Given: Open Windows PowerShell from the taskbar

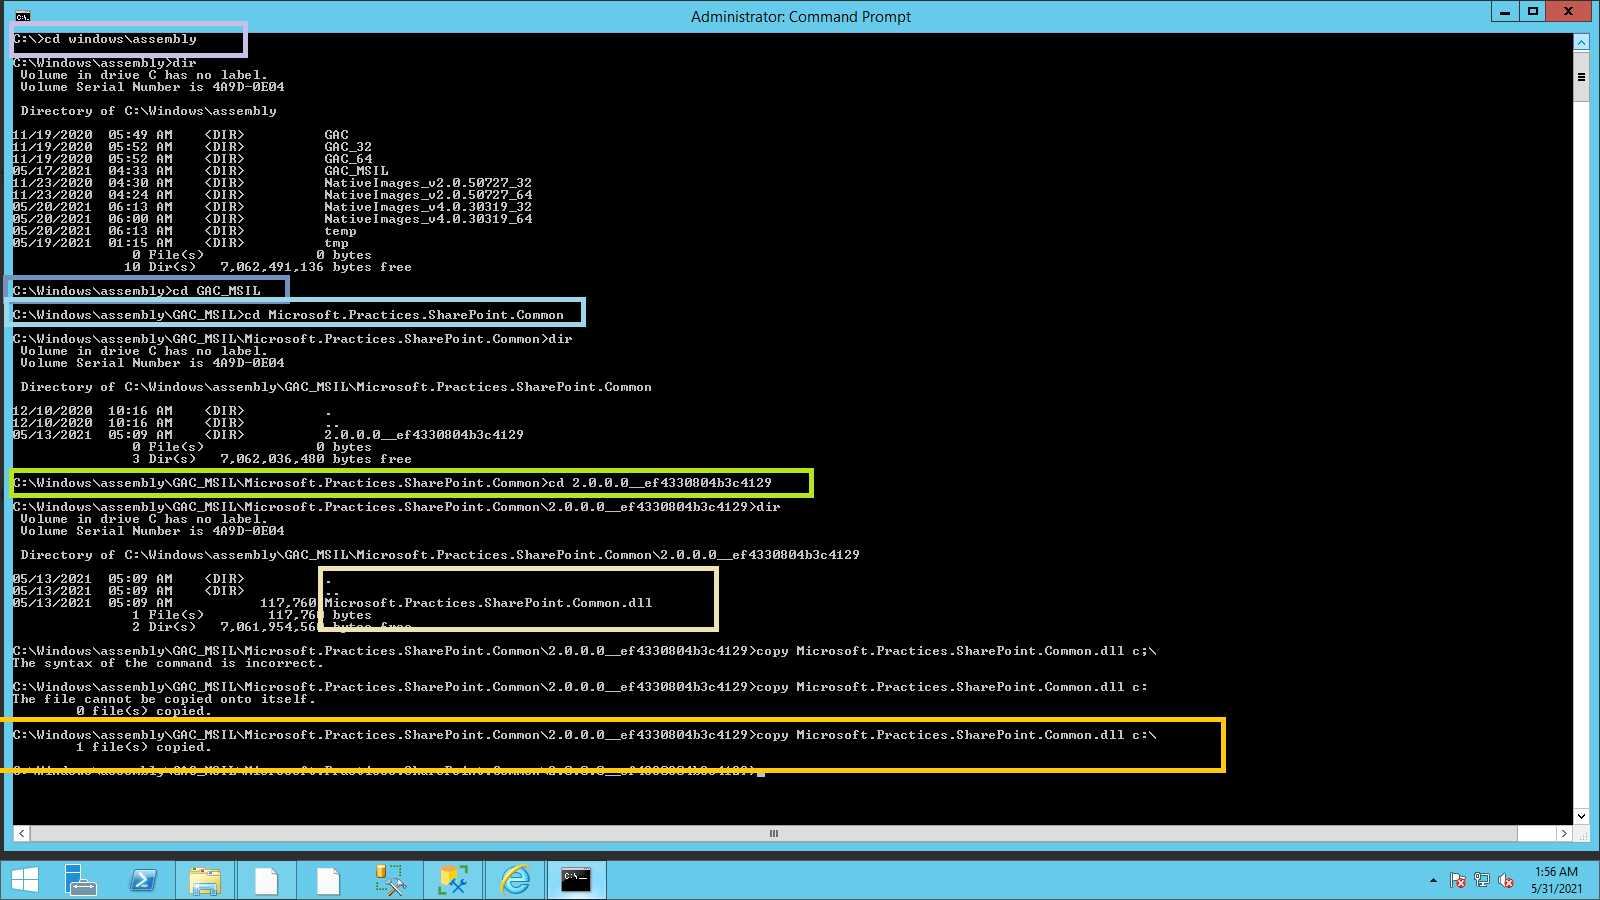Looking at the screenshot, I should click(143, 880).
